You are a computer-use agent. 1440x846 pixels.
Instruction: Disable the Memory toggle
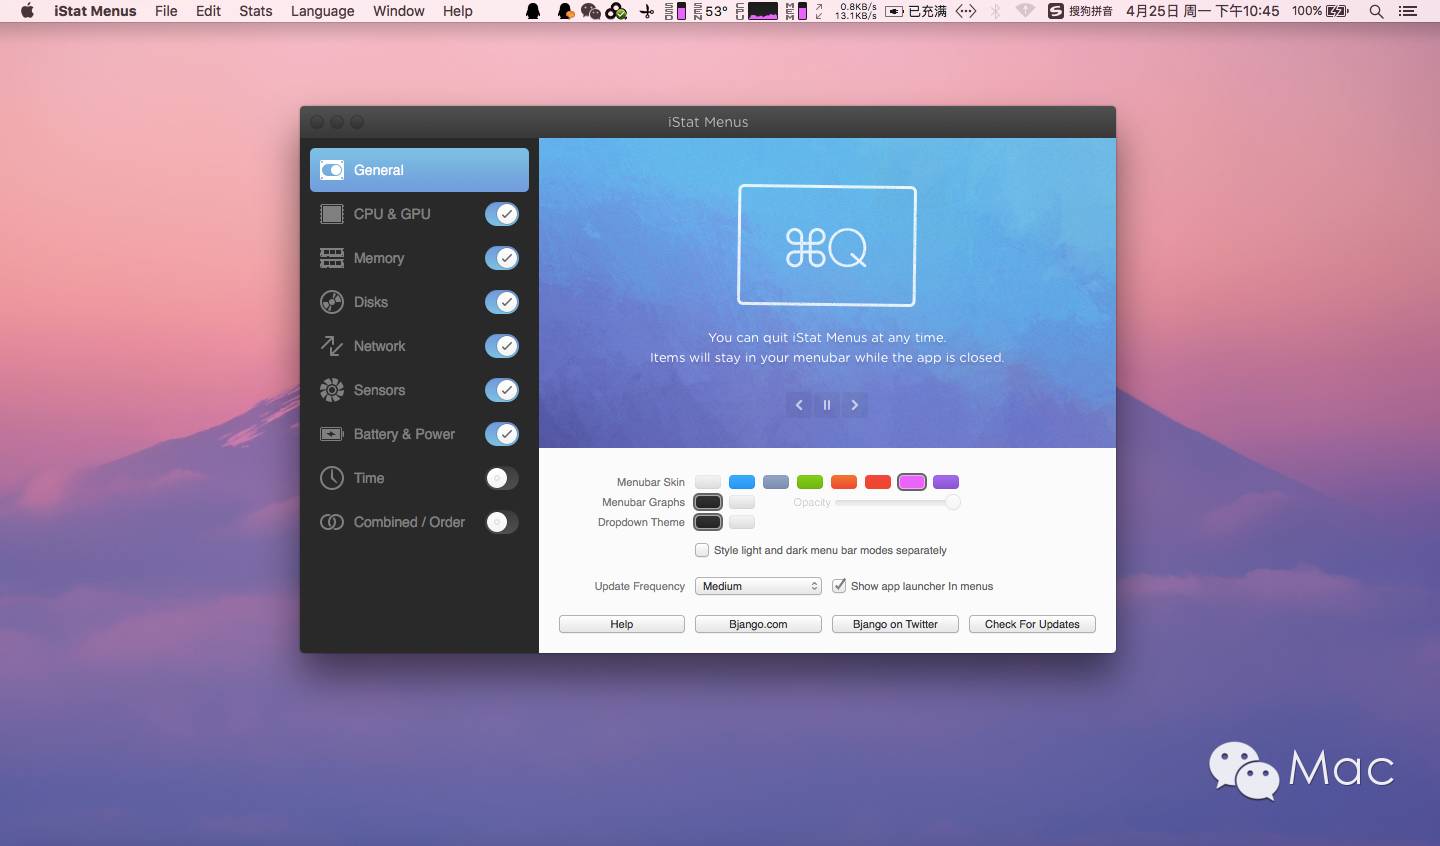pos(502,258)
